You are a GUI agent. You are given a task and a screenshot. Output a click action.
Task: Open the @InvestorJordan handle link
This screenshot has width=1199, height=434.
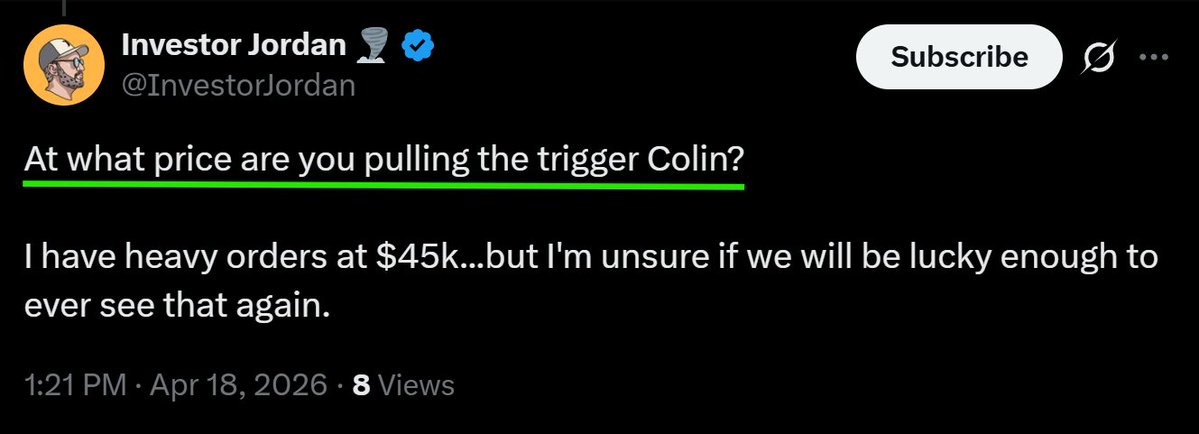(x=238, y=86)
